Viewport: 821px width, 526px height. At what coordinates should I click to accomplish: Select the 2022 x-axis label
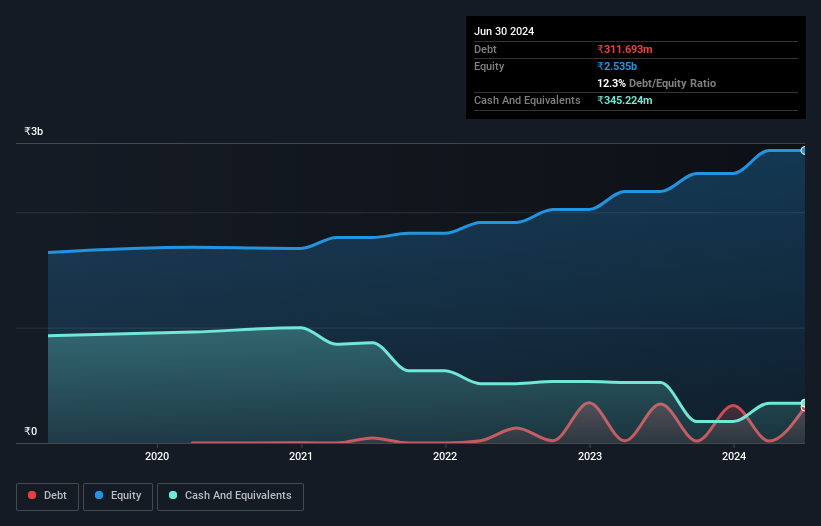point(445,456)
